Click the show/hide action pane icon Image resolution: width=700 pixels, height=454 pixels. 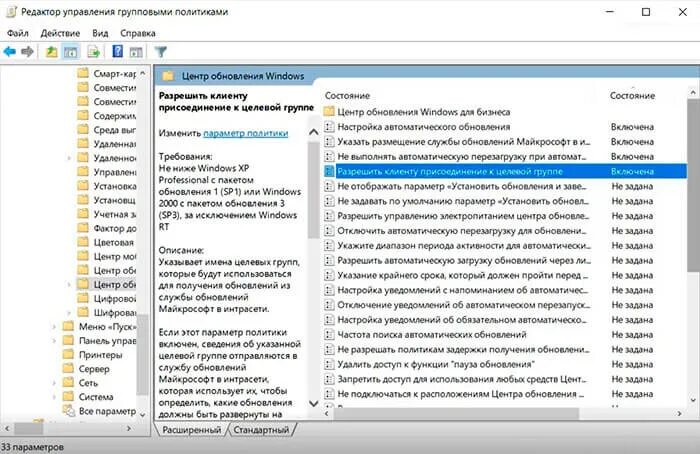click(136, 52)
